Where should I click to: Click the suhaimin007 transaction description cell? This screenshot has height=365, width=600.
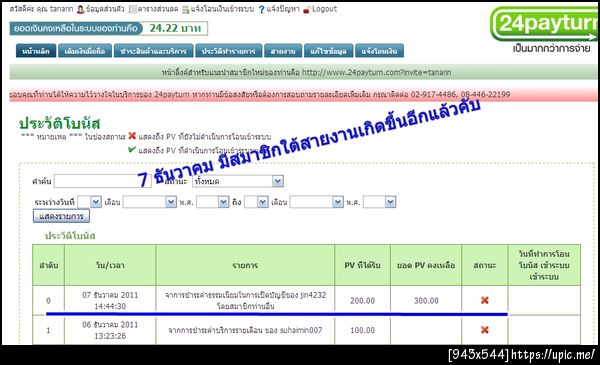coord(245,330)
